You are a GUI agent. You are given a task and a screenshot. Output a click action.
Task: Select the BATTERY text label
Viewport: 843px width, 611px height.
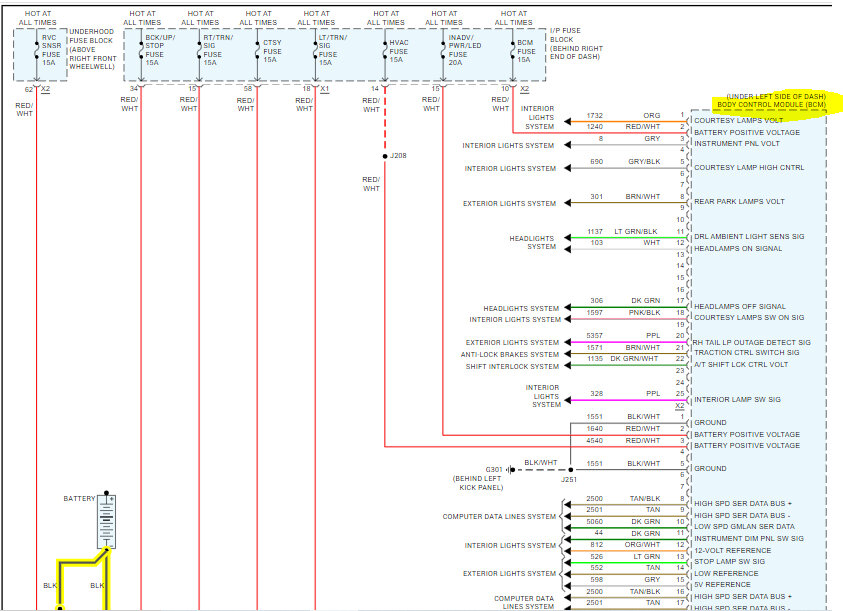tap(79, 499)
